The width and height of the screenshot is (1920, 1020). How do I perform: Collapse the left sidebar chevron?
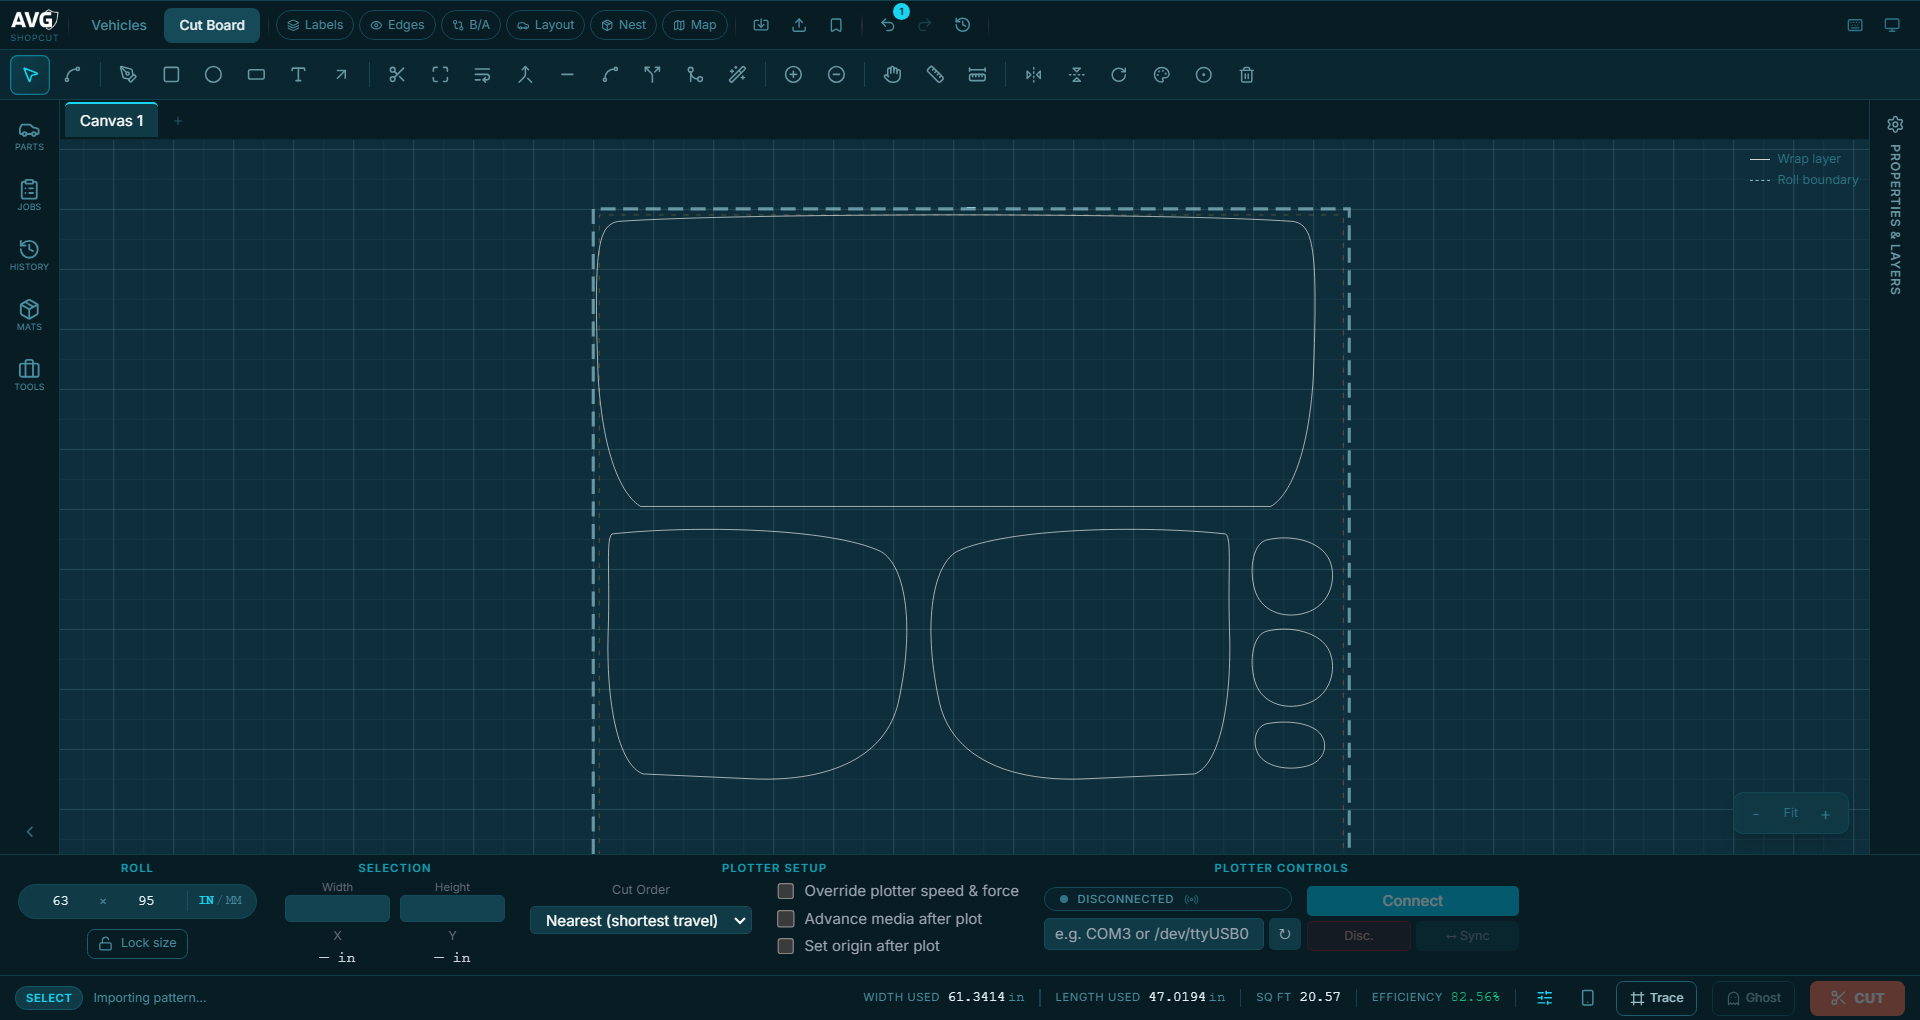30,832
